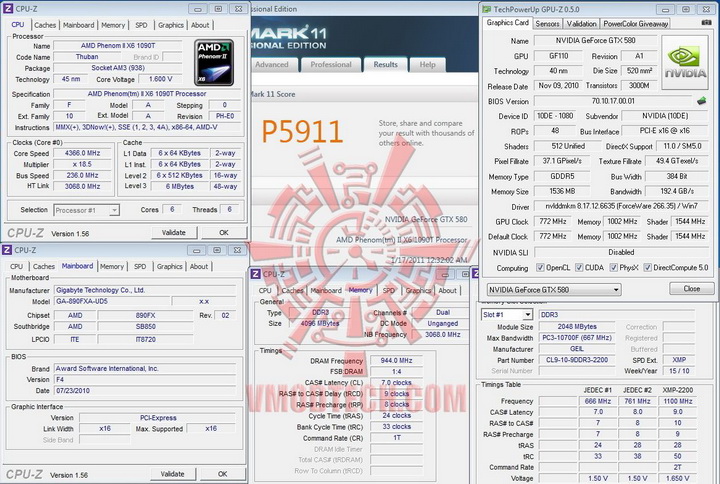The height and width of the screenshot is (484, 720).
Task: Open the Results tab in 3DMark 11
Action: 385,65
